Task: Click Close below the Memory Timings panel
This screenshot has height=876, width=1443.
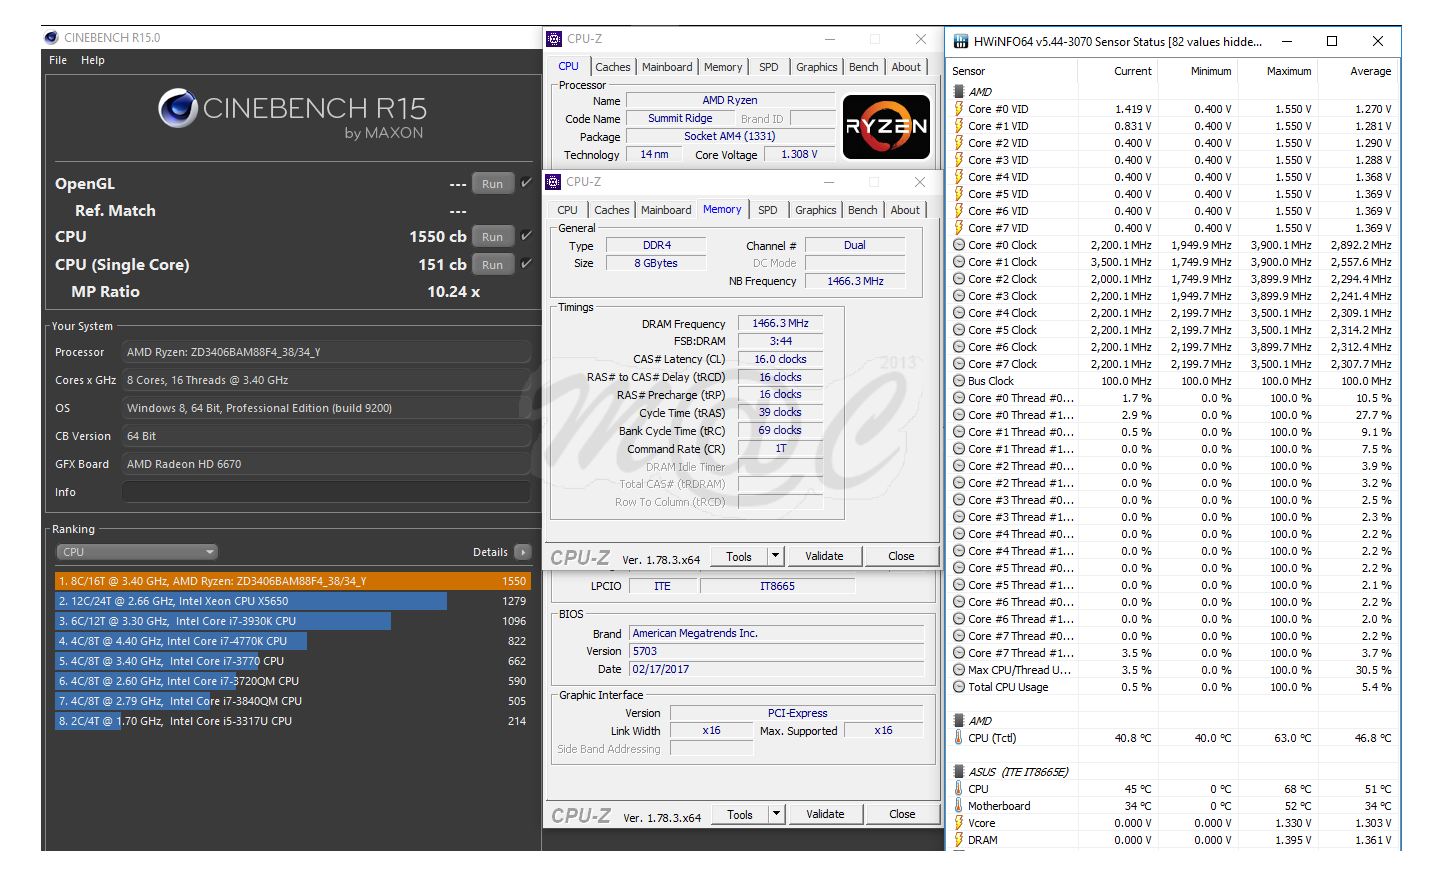Action: click(901, 556)
